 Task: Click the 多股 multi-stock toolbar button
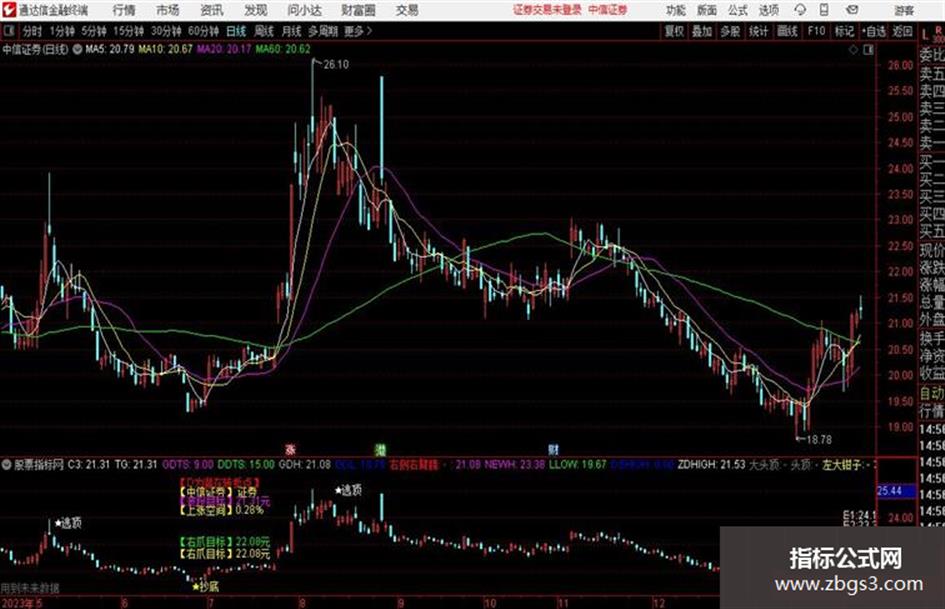[730, 31]
